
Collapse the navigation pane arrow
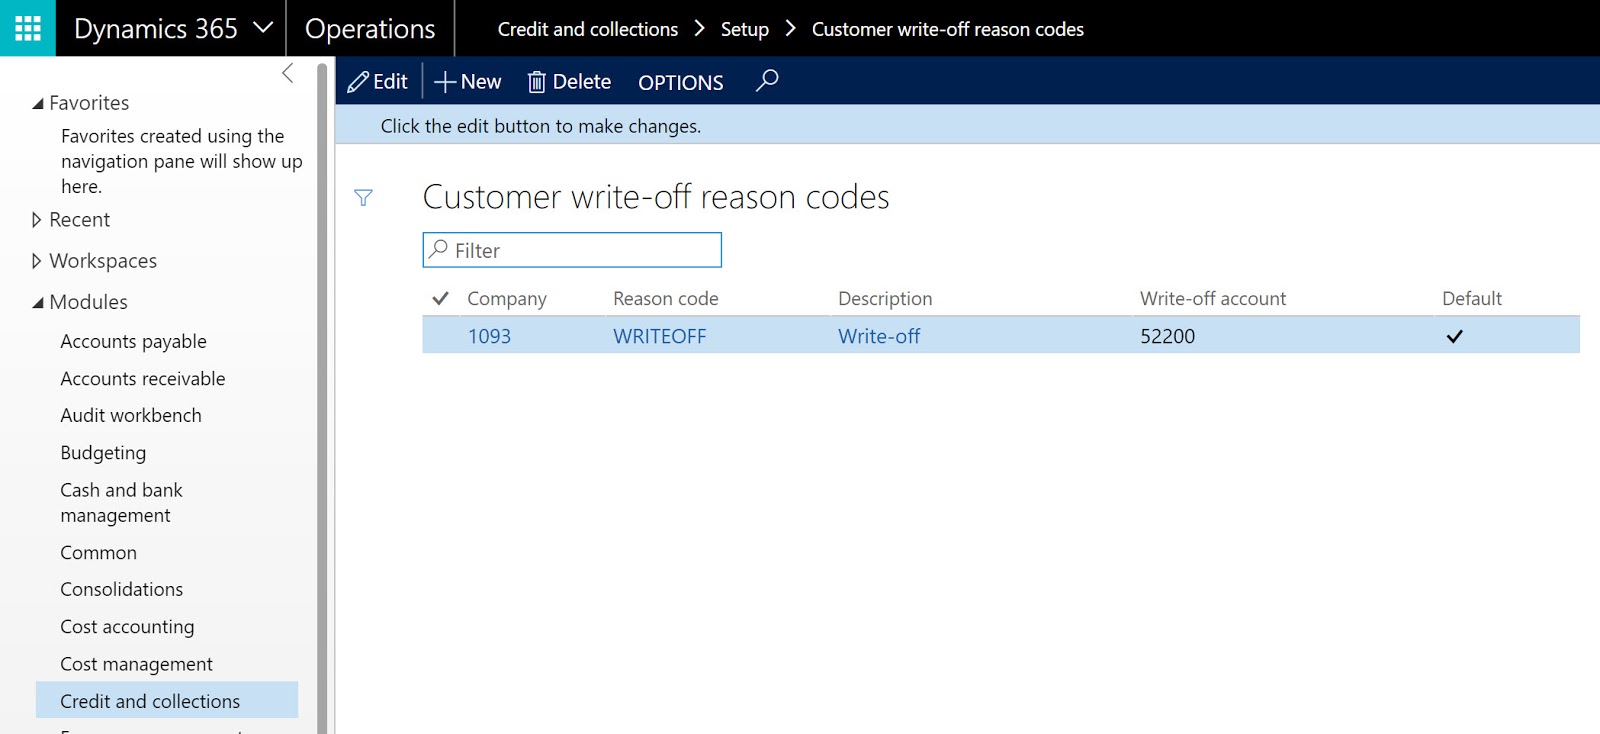pos(288,73)
